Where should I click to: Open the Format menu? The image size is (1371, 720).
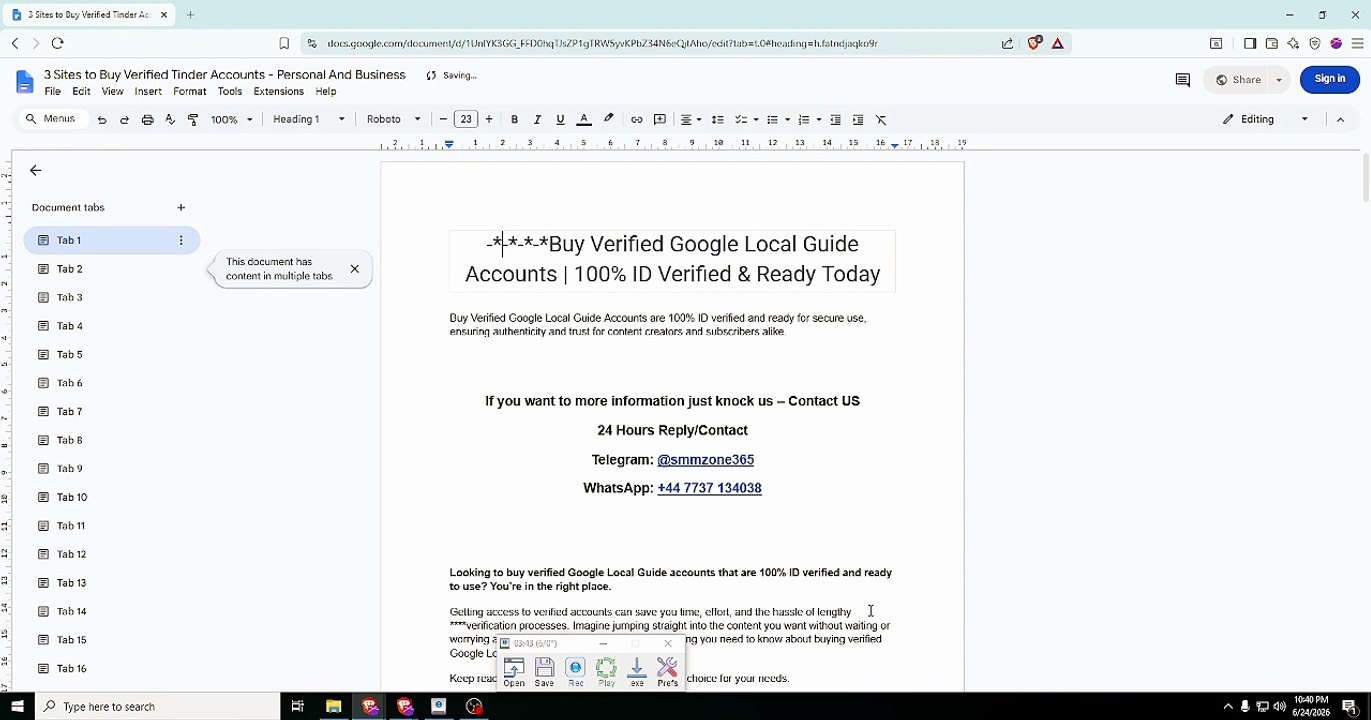pyautogui.click(x=189, y=92)
